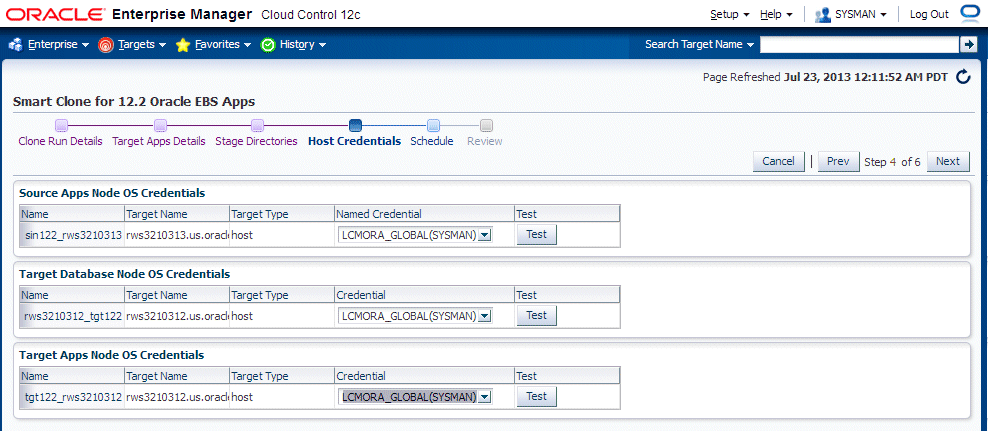Image resolution: width=988 pixels, height=433 pixels.
Task: Go to Clone Run Details step link
Action: pyautogui.click(x=60, y=141)
